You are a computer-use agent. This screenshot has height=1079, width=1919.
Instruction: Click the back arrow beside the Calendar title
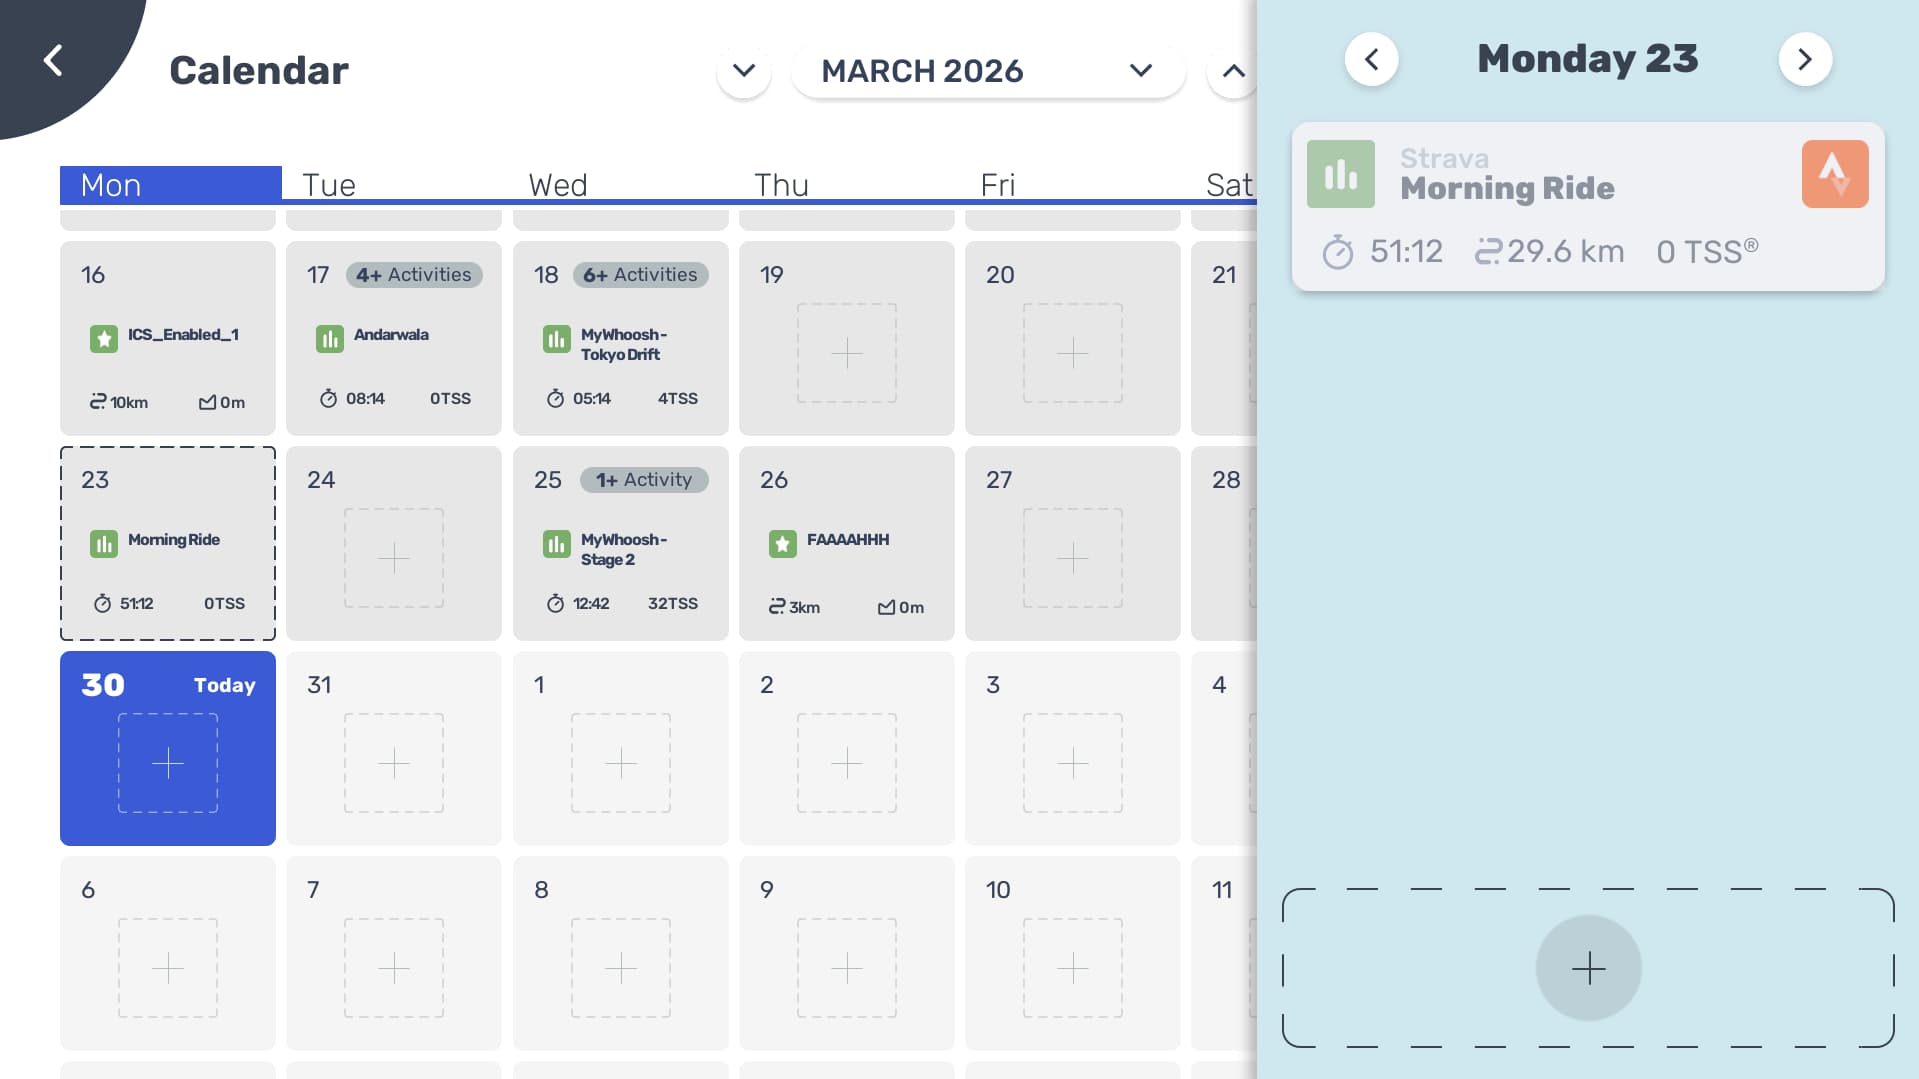(x=53, y=59)
